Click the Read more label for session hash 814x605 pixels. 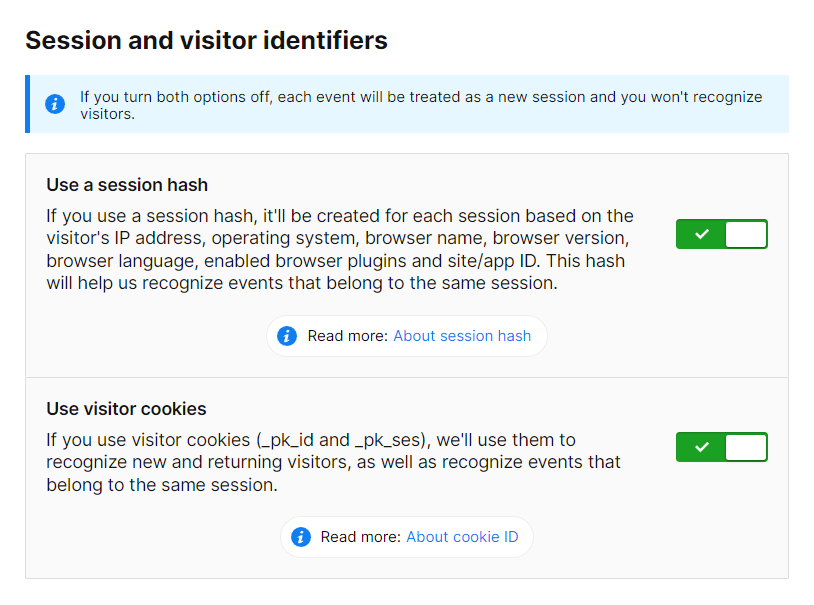[x=348, y=336]
